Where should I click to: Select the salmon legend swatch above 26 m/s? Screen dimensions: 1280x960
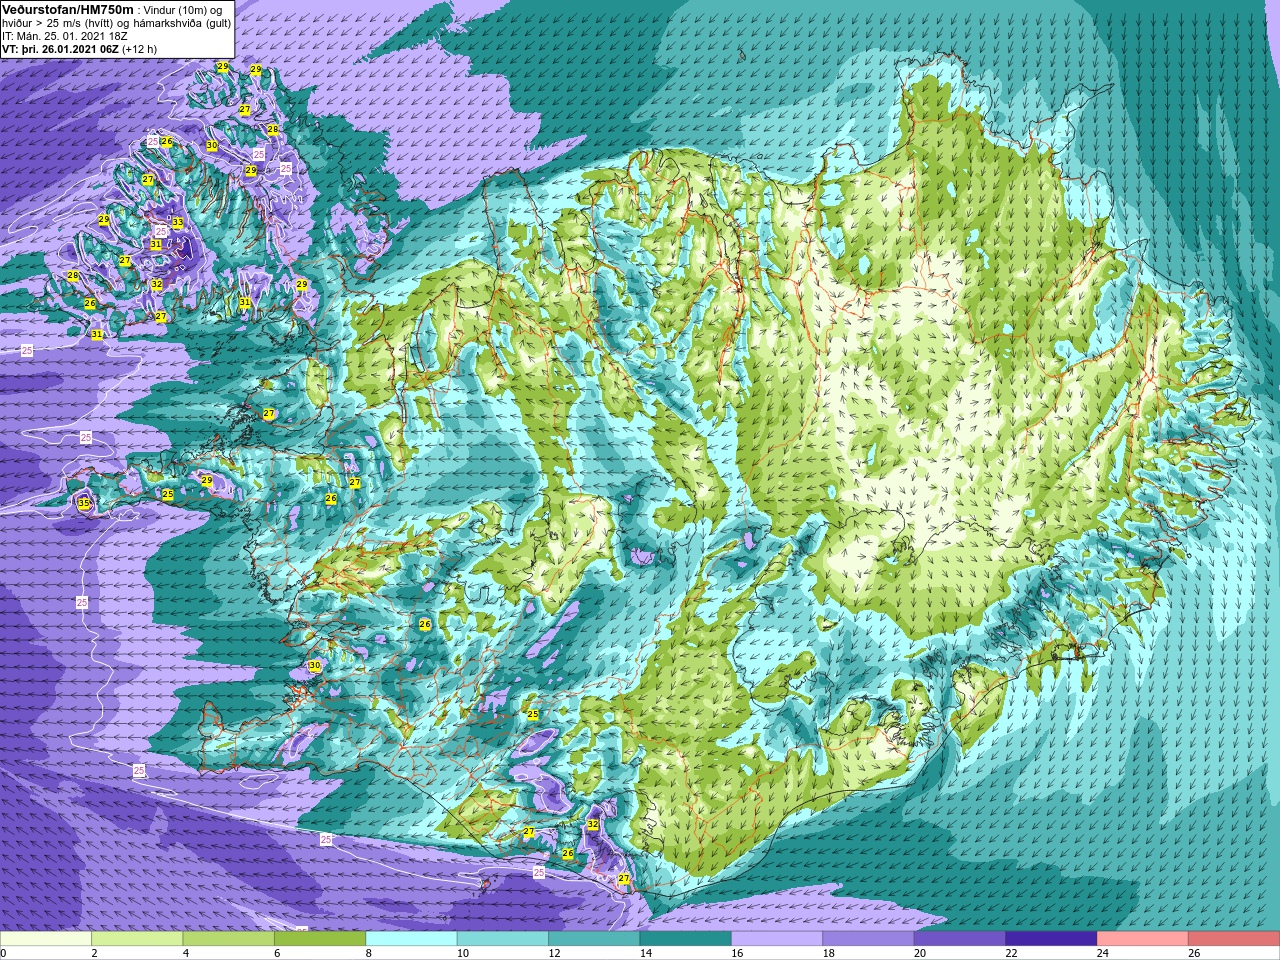point(1233,939)
